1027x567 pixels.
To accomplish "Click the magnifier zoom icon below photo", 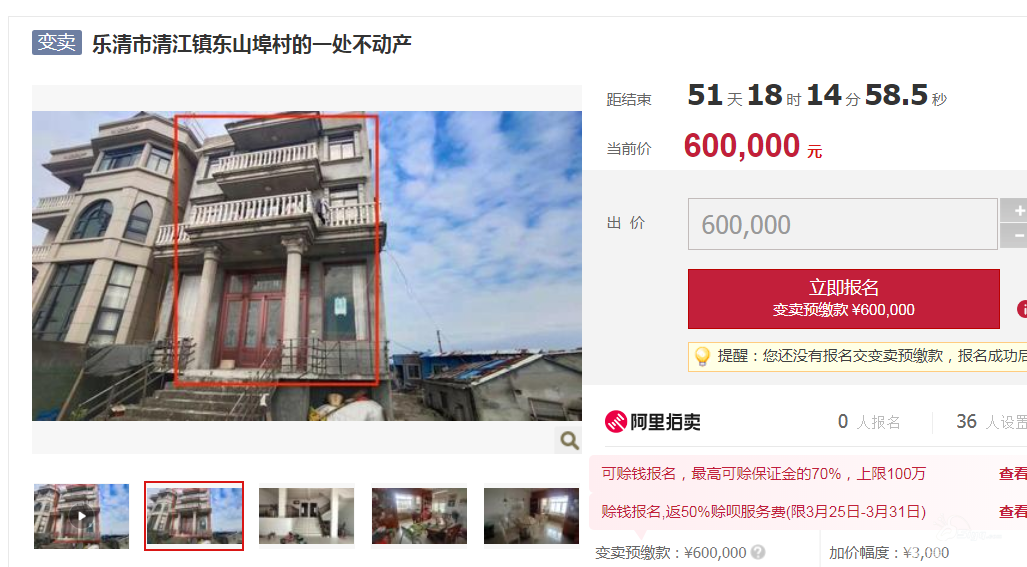I will pos(569,440).
